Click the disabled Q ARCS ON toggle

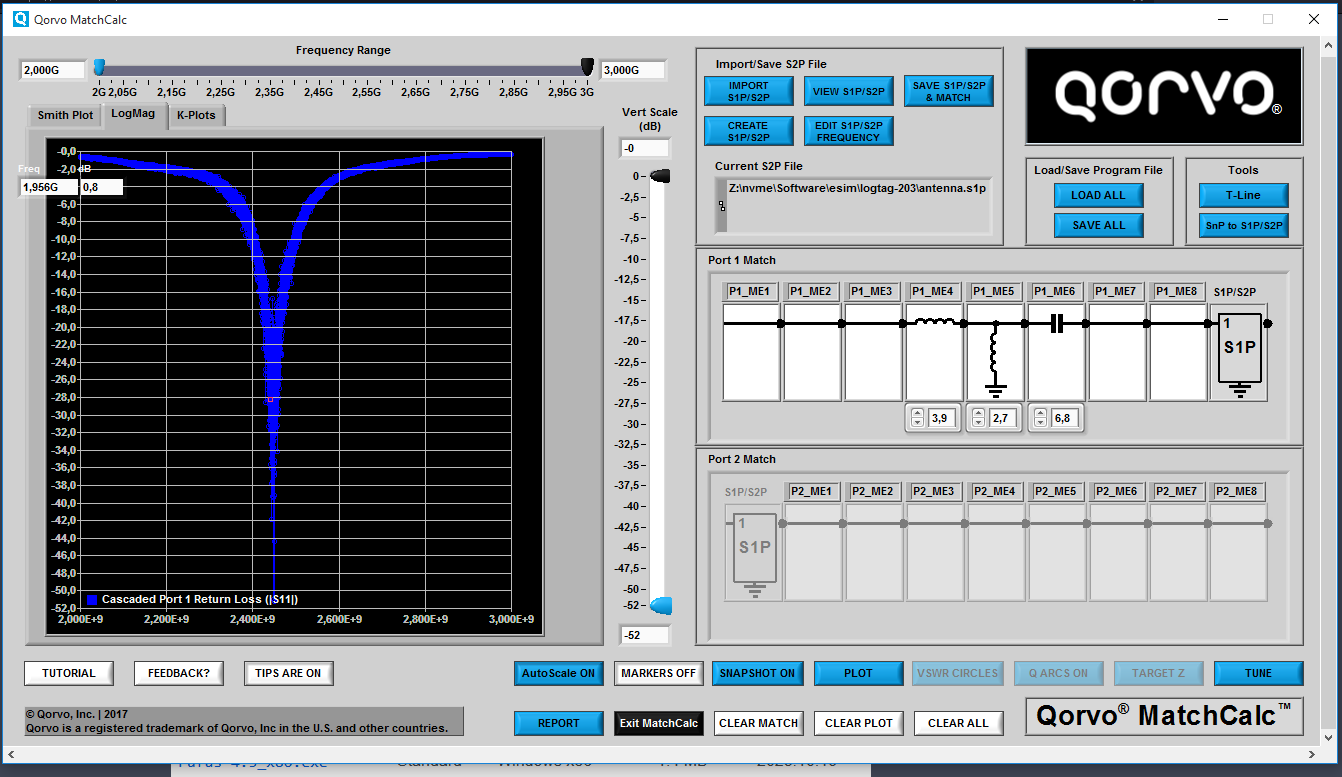(x=1058, y=673)
